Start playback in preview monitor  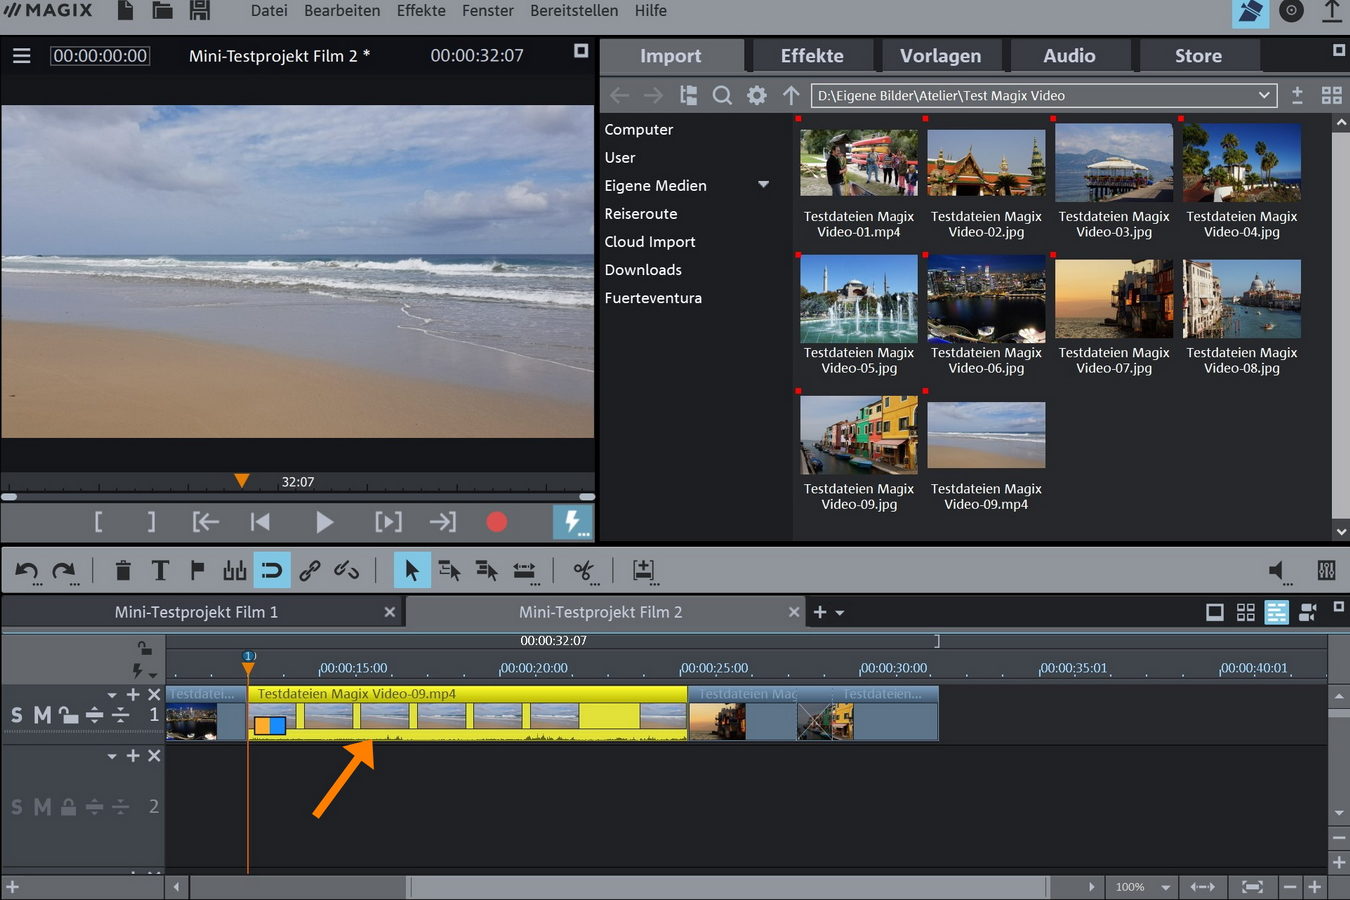[324, 521]
